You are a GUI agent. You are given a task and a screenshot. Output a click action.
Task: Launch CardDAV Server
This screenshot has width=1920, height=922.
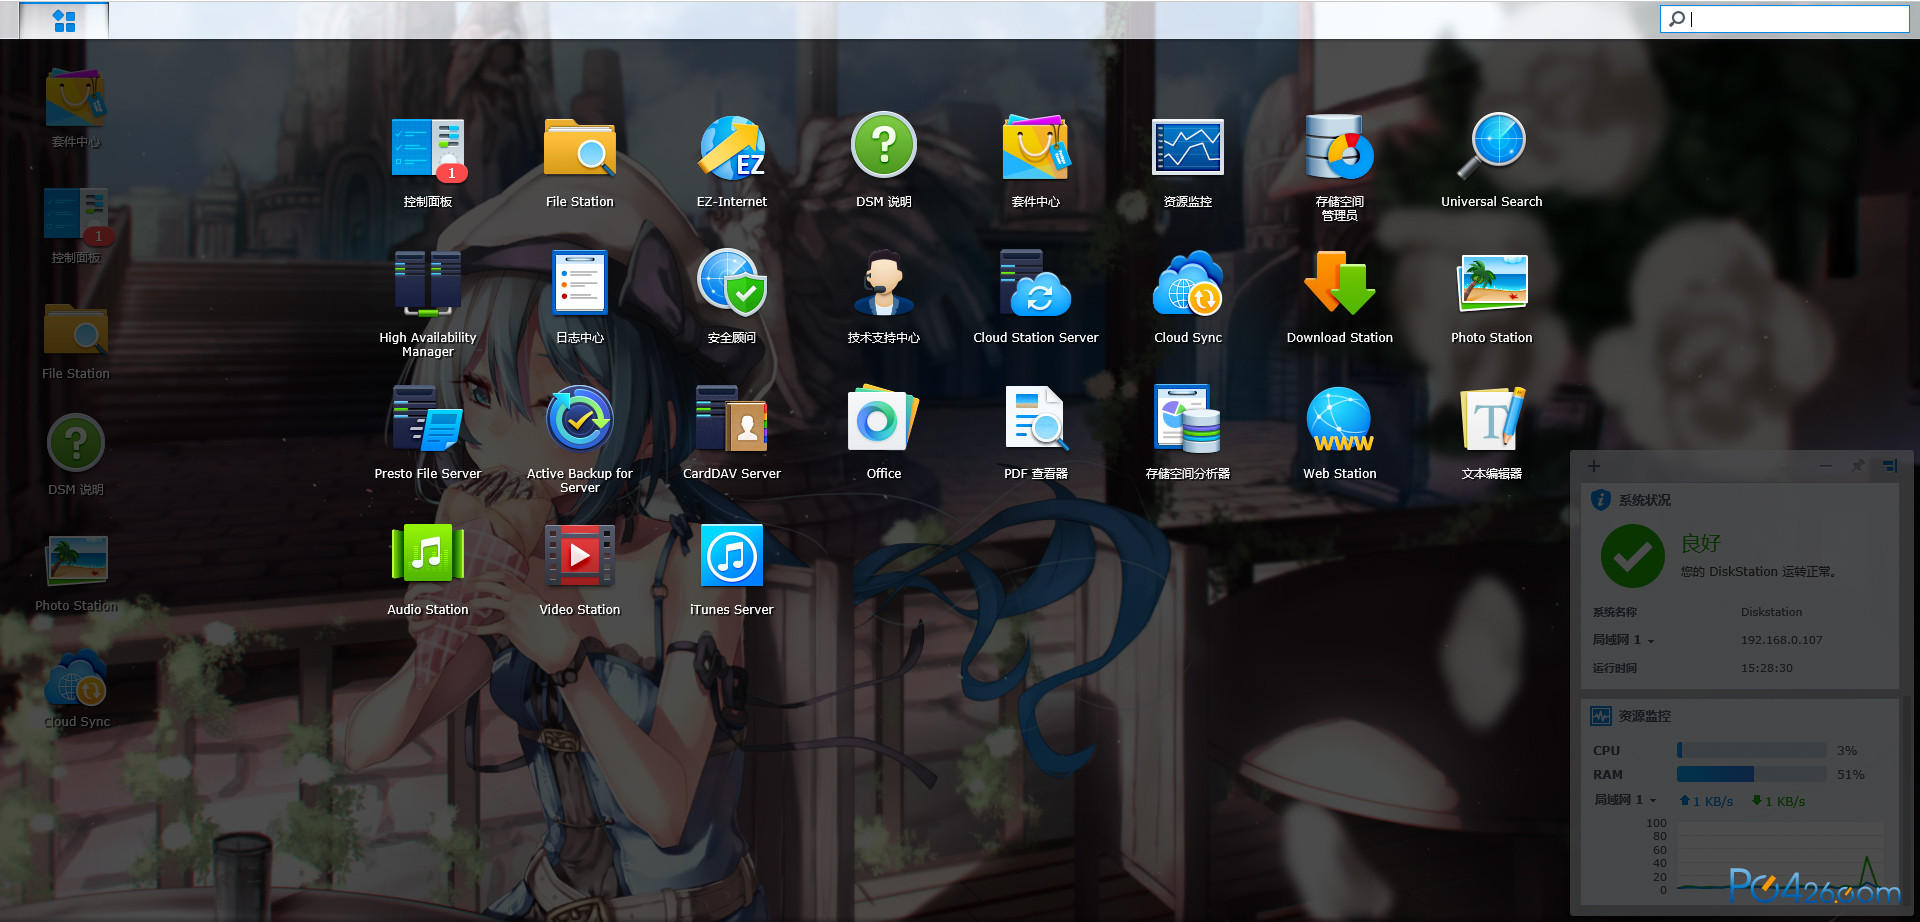click(x=732, y=420)
